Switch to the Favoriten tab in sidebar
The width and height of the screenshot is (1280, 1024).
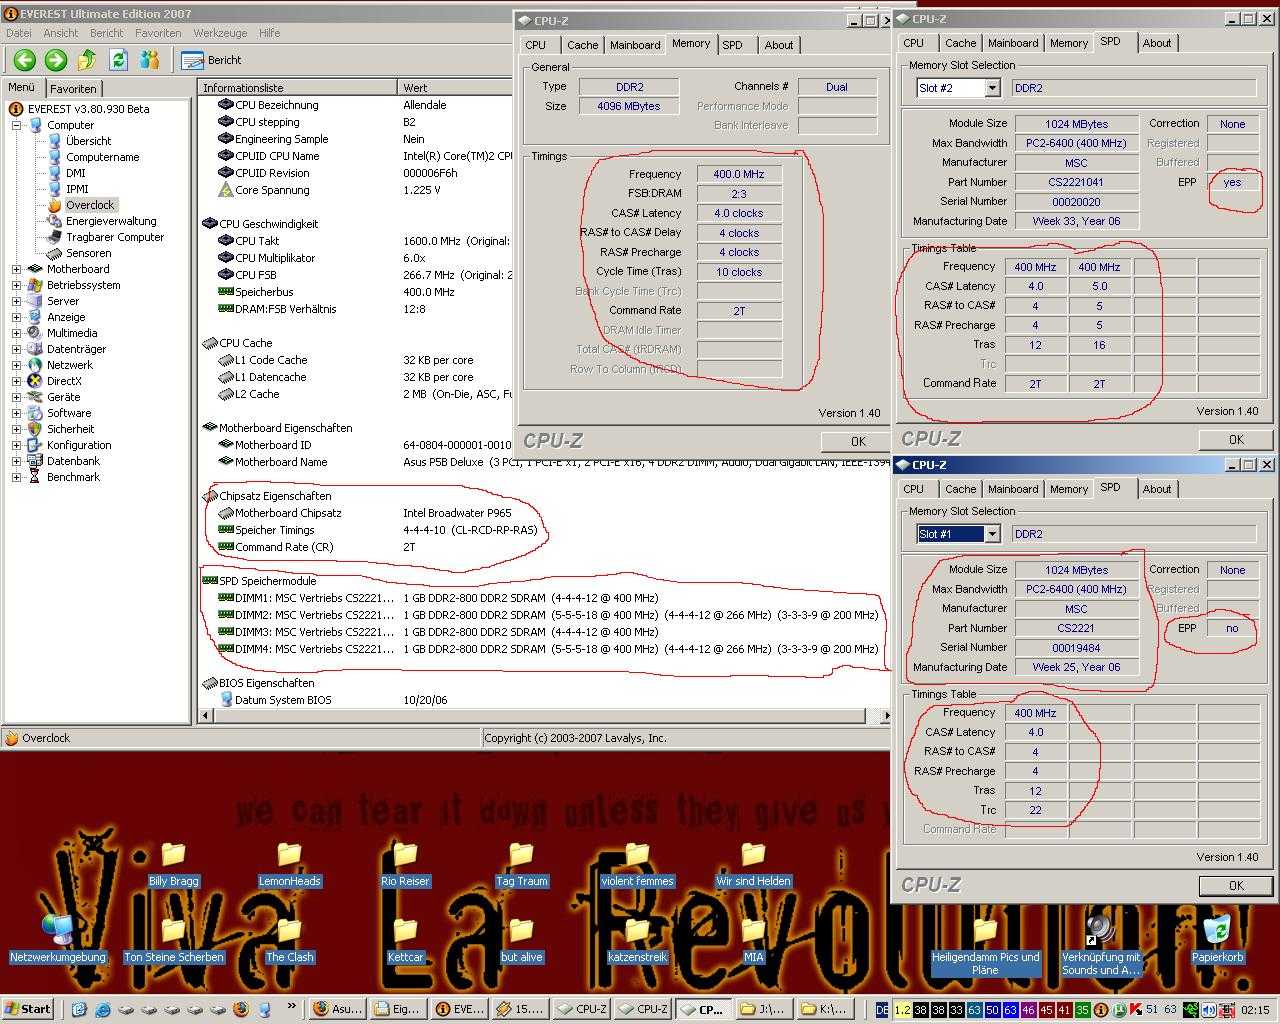73,88
